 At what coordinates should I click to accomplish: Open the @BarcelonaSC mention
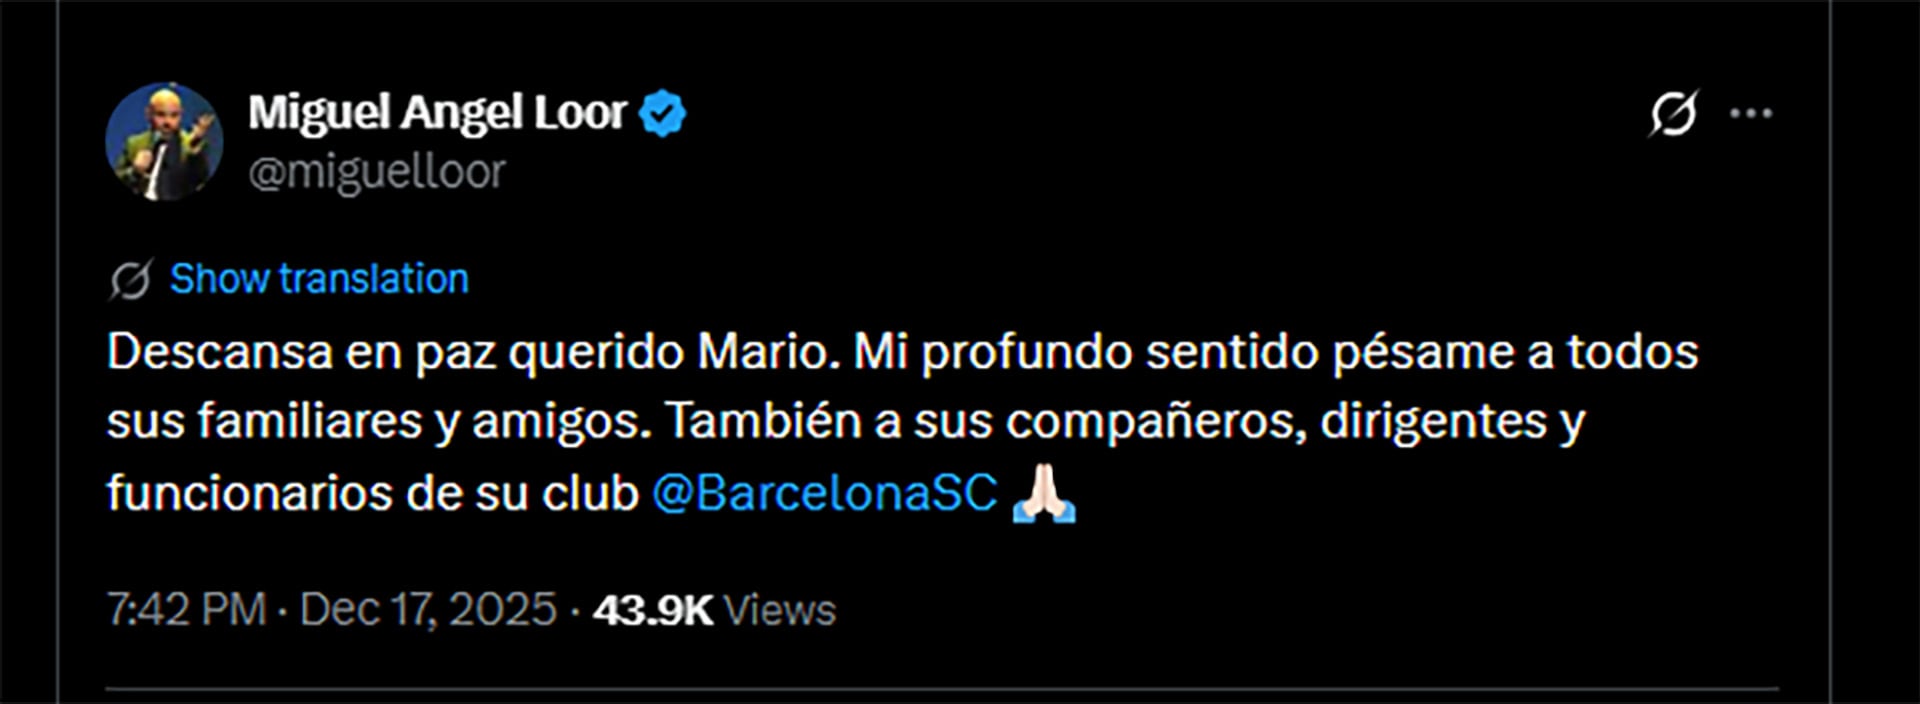pos(825,492)
